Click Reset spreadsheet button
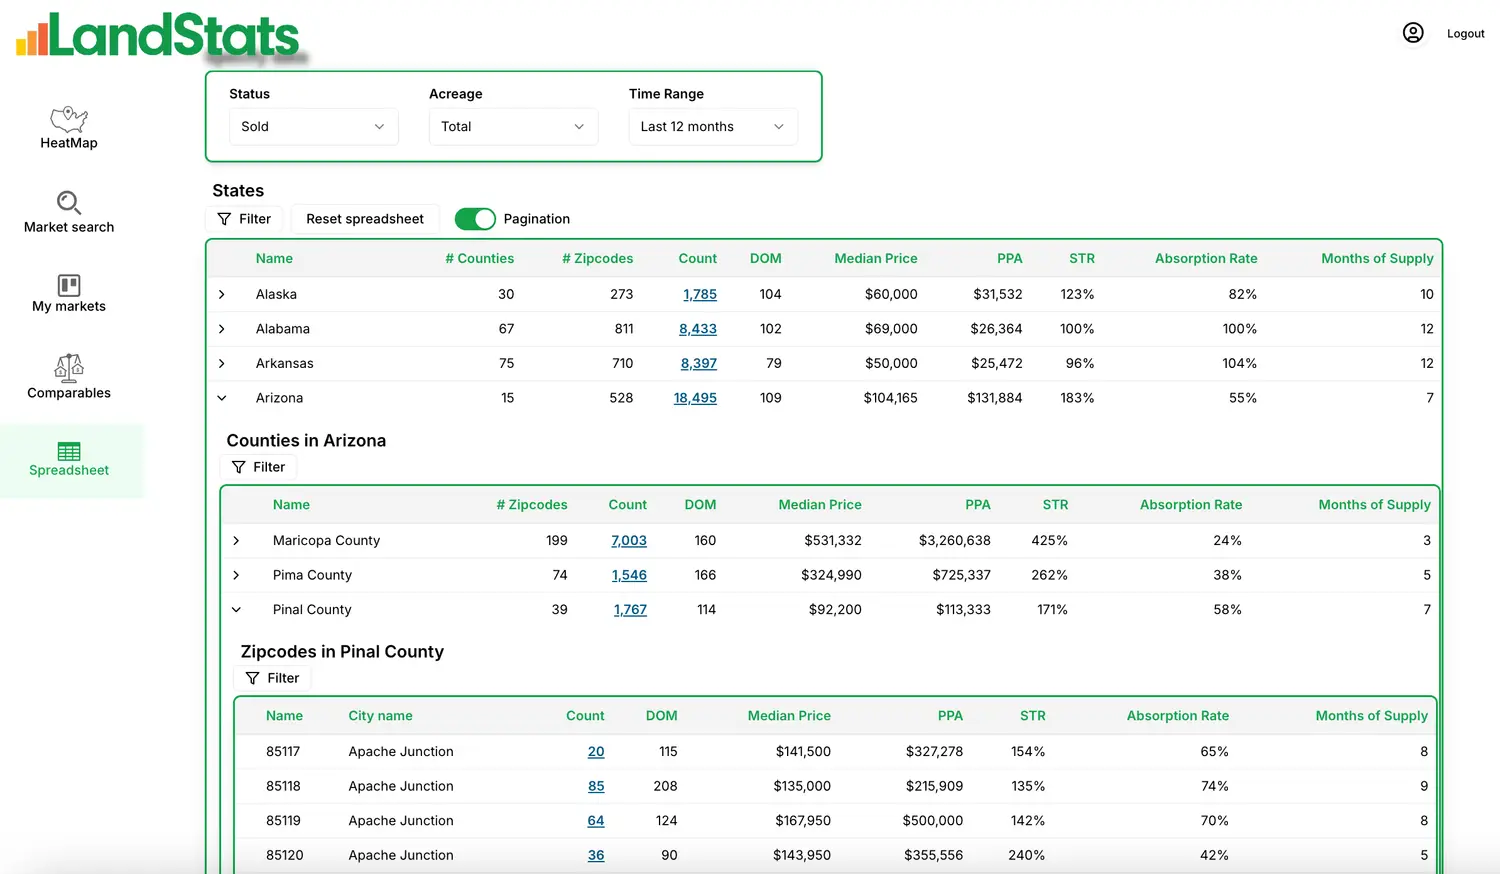Viewport: 1500px width, 874px height. pyautogui.click(x=365, y=219)
